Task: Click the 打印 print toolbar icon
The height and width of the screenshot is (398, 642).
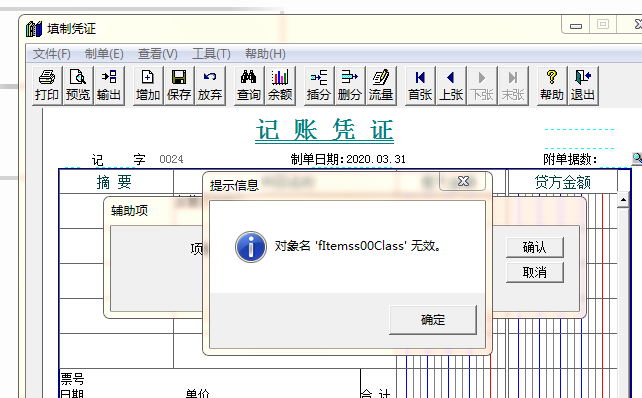Action: click(x=47, y=86)
